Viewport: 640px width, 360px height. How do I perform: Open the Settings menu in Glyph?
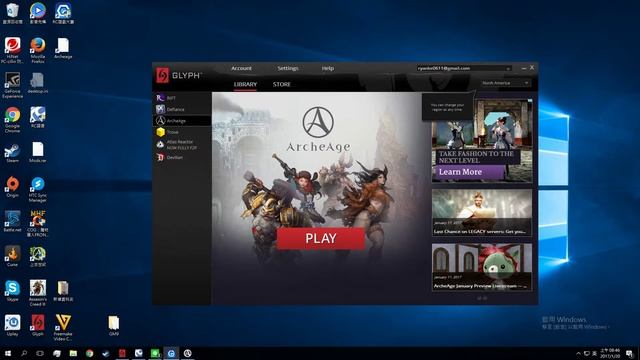pos(288,68)
